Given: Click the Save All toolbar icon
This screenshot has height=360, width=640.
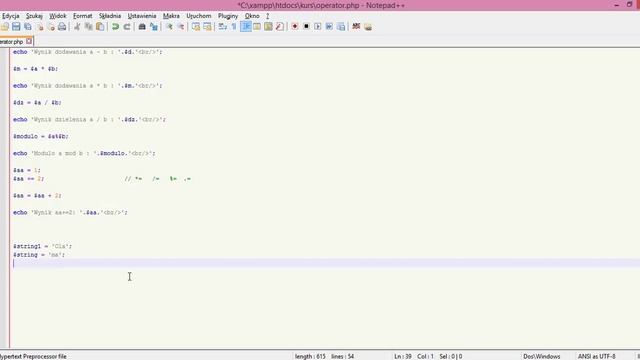Looking at the screenshot, I should tap(28, 27).
